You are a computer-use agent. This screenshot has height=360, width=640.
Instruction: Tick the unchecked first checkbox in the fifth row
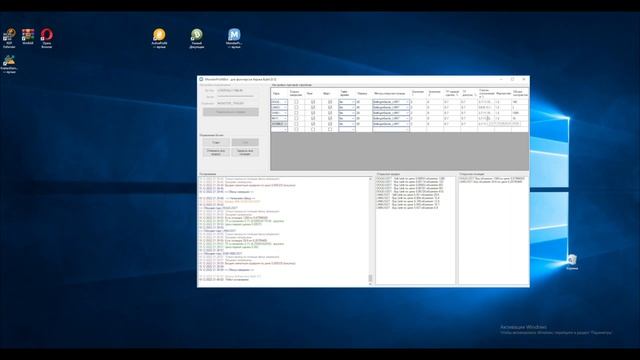296,124
